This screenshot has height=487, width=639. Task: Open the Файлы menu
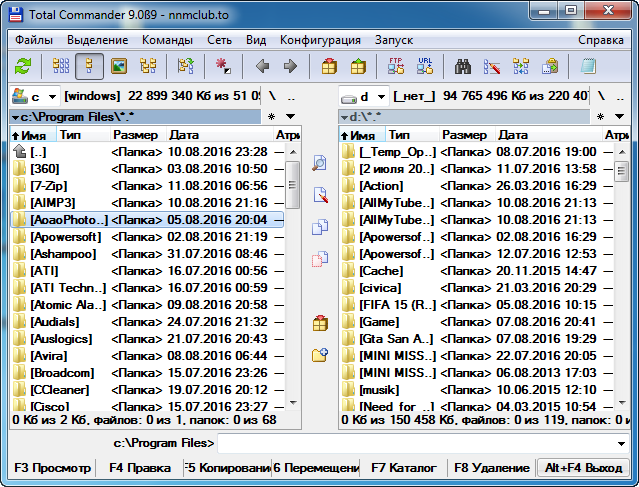tap(34, 40)
